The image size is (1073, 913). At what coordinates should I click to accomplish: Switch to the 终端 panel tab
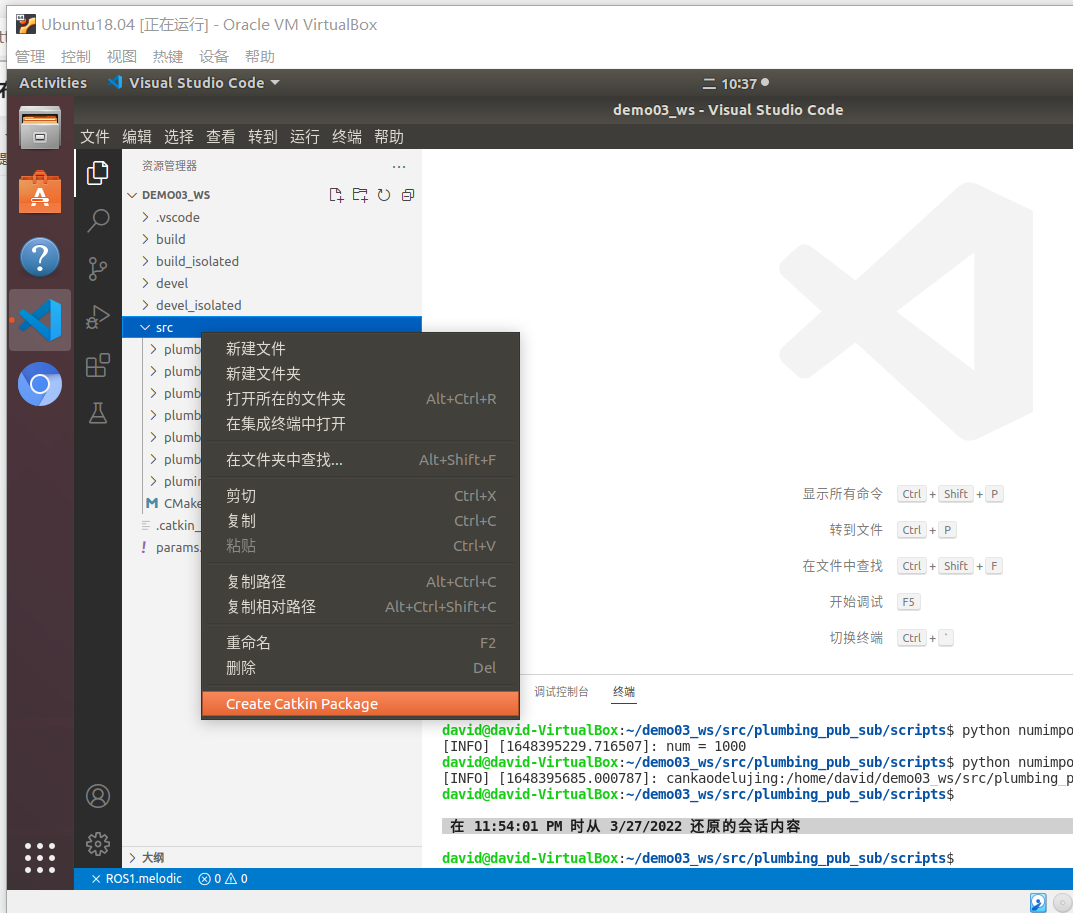point(624,692)
